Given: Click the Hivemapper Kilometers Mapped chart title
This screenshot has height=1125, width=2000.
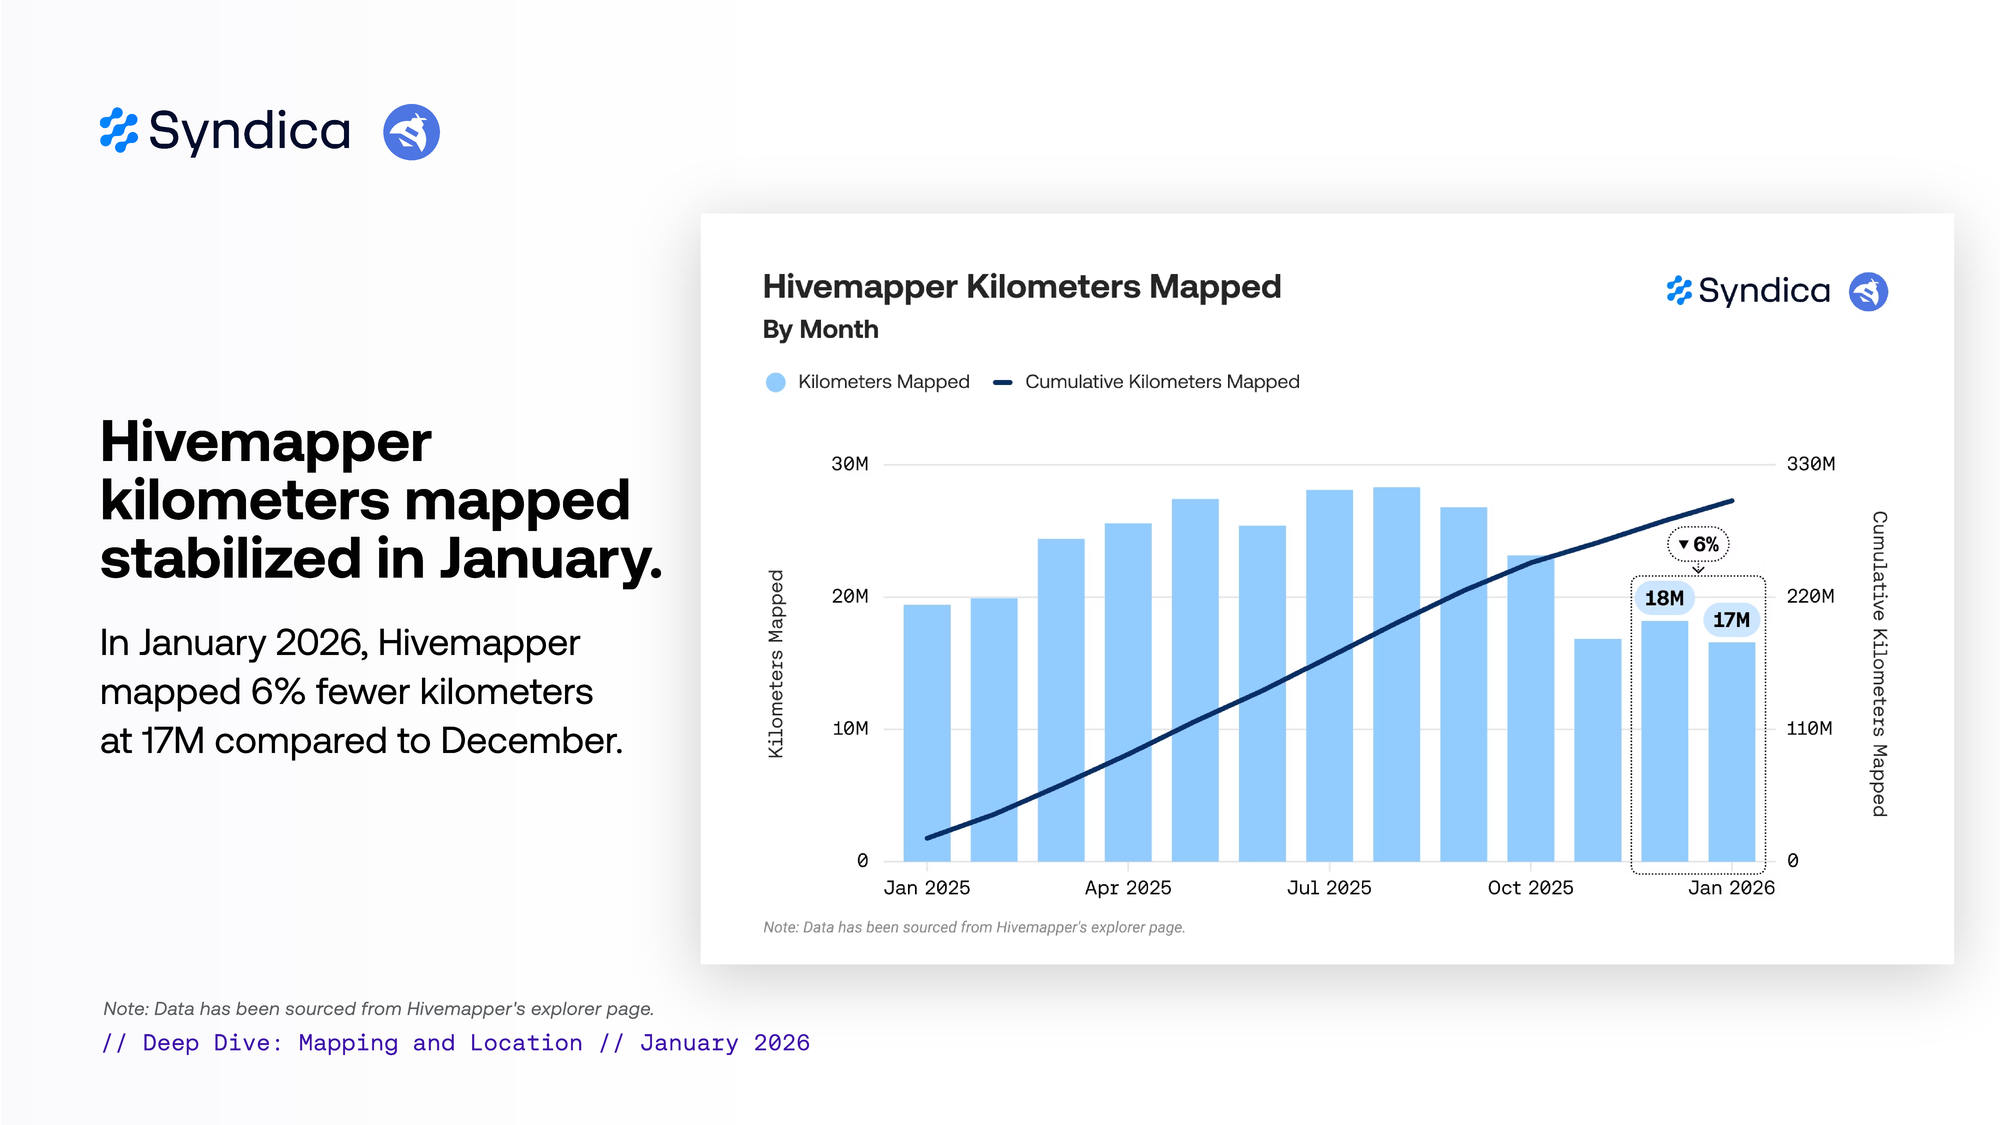Looking at the screenshot, I should coord(1021,287).
